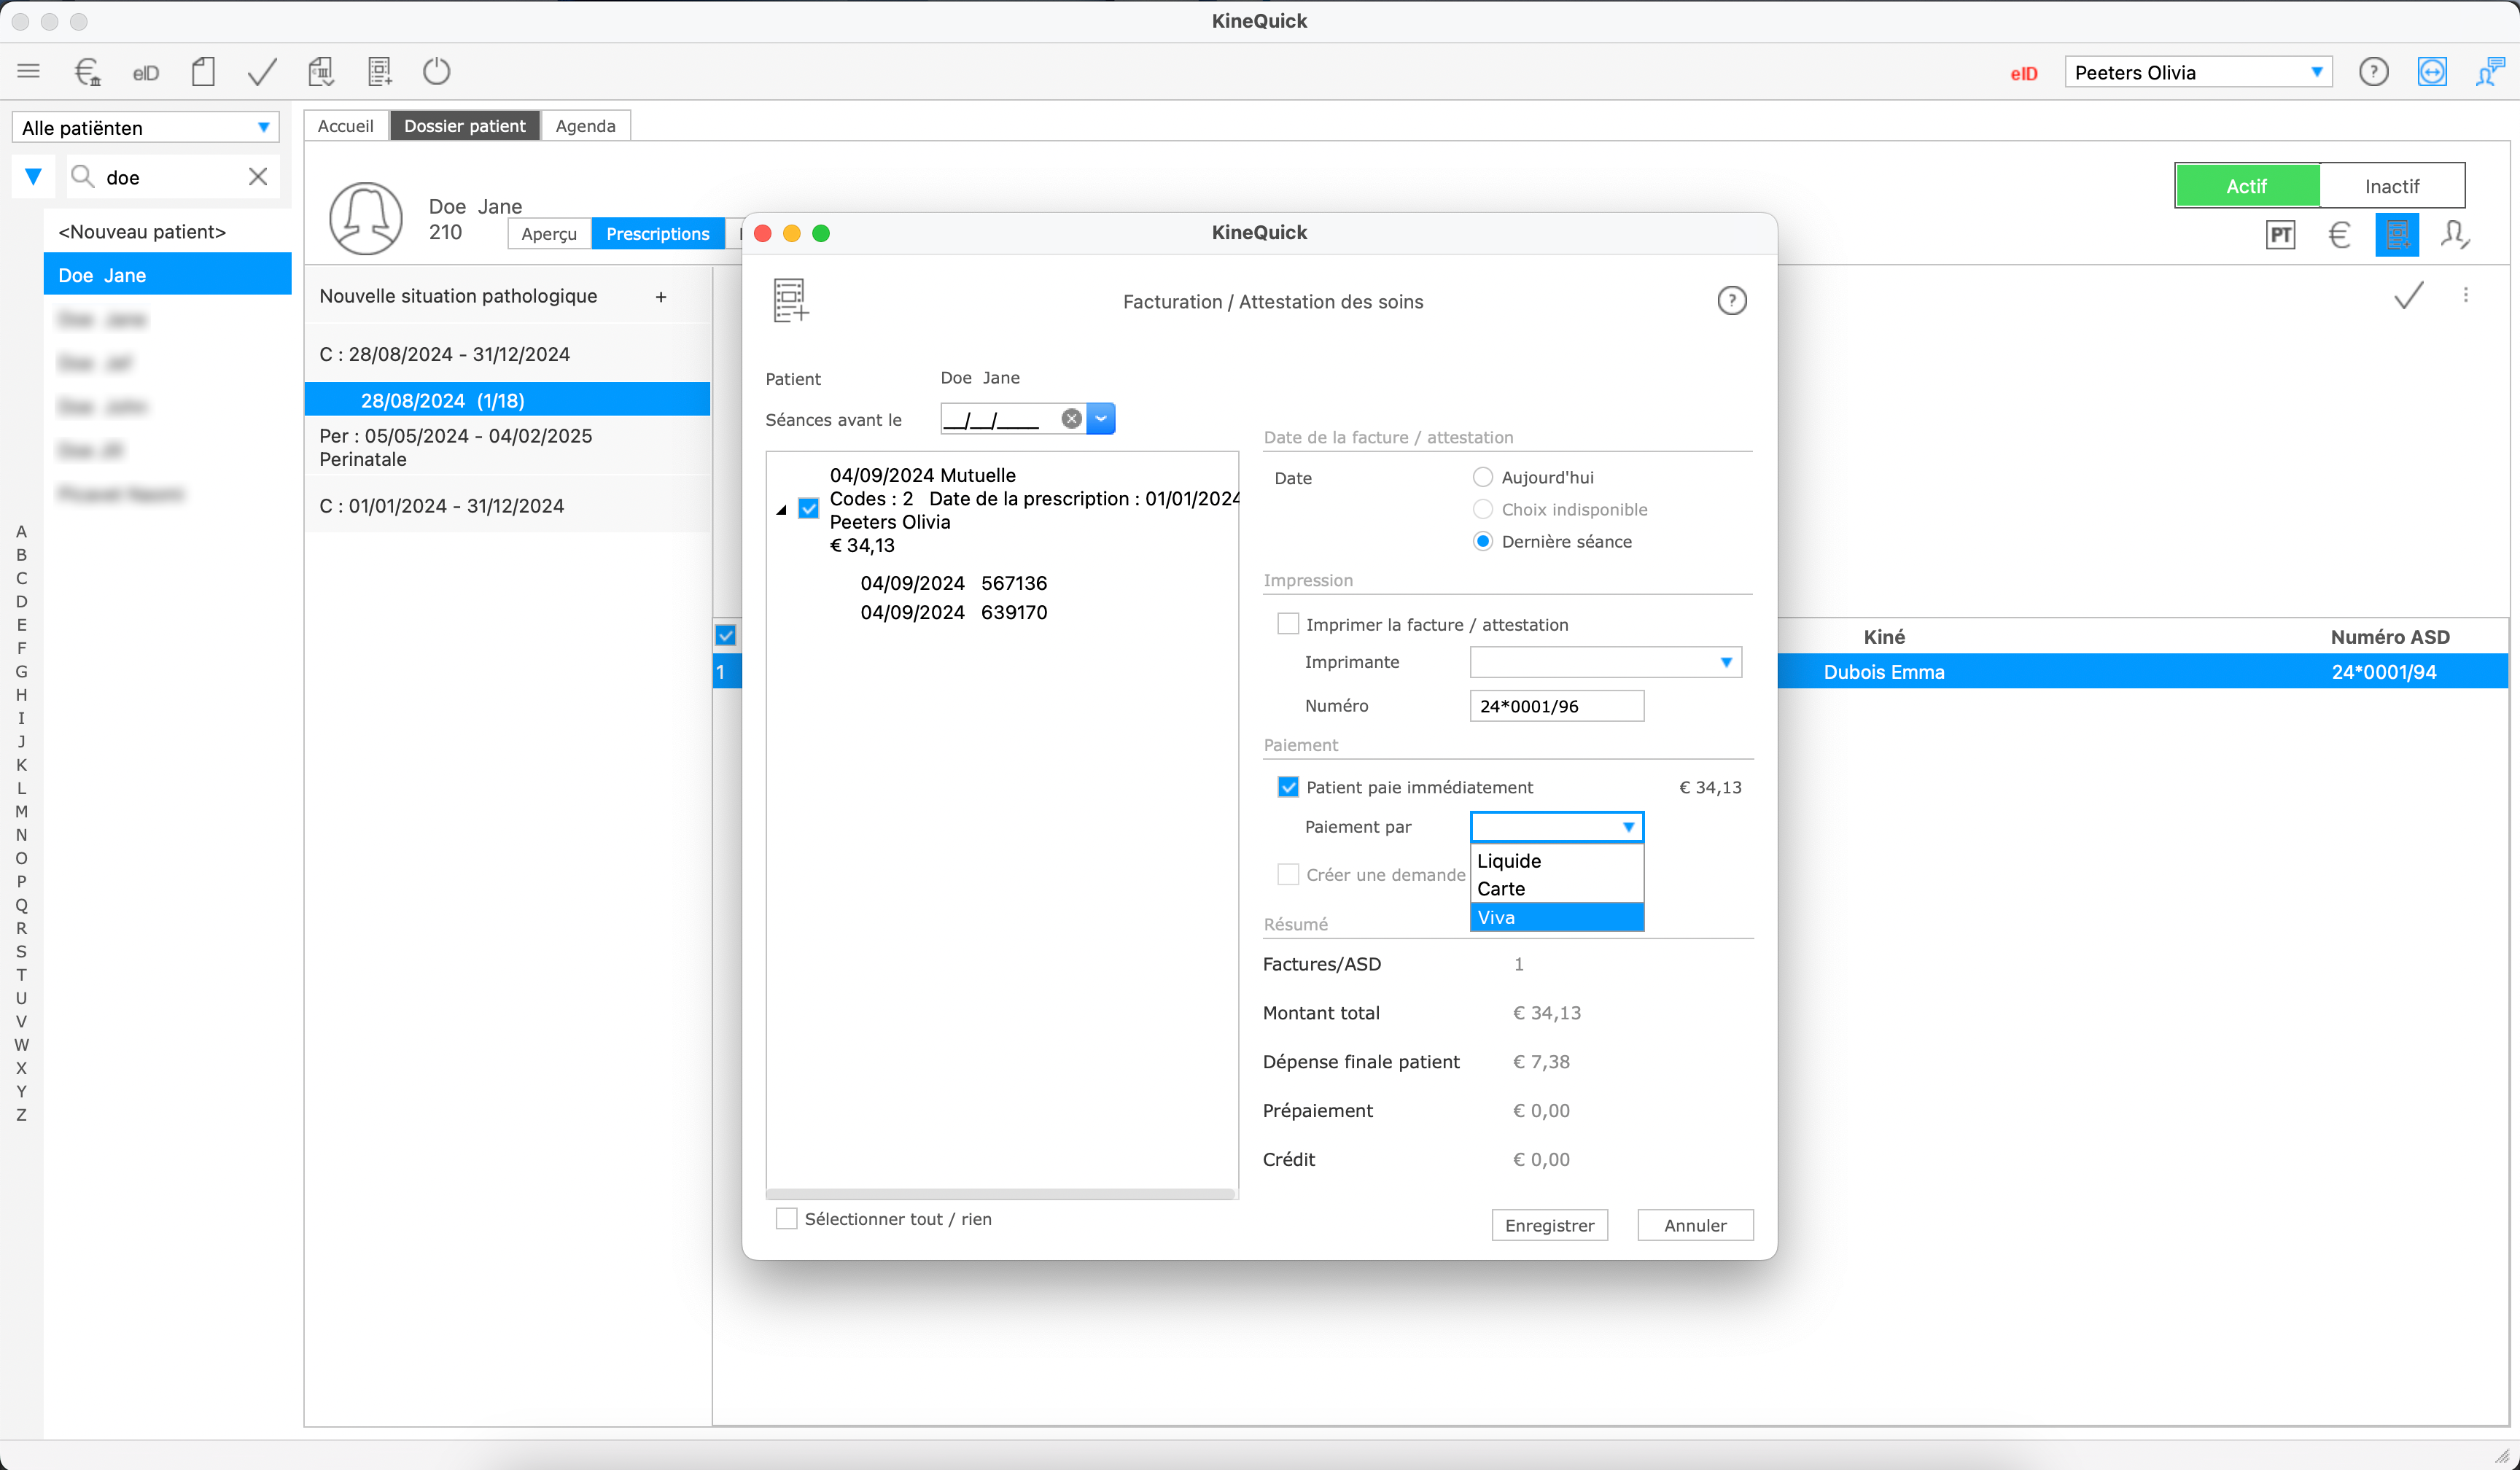The width and height of the screenshot is (2520, 1470).
Task: Toggle Patient paie immédiatement checkbox
Action: click(x=1288, y=787)
